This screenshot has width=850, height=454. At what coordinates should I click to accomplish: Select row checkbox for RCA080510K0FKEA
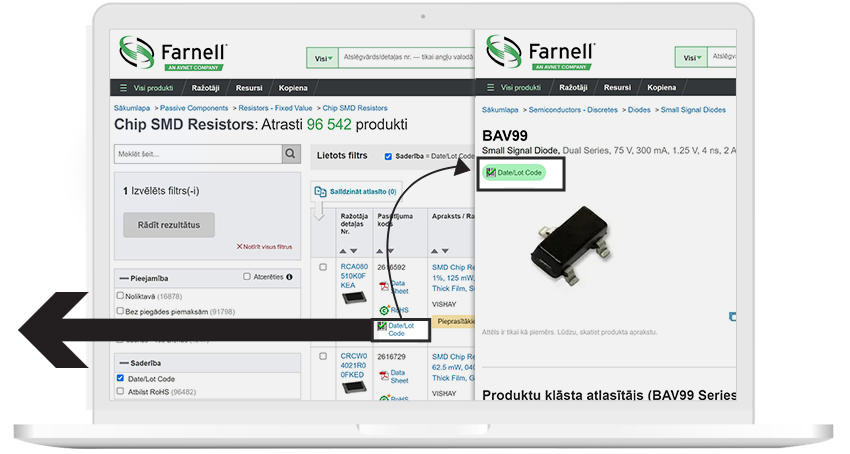pos(323,267)
